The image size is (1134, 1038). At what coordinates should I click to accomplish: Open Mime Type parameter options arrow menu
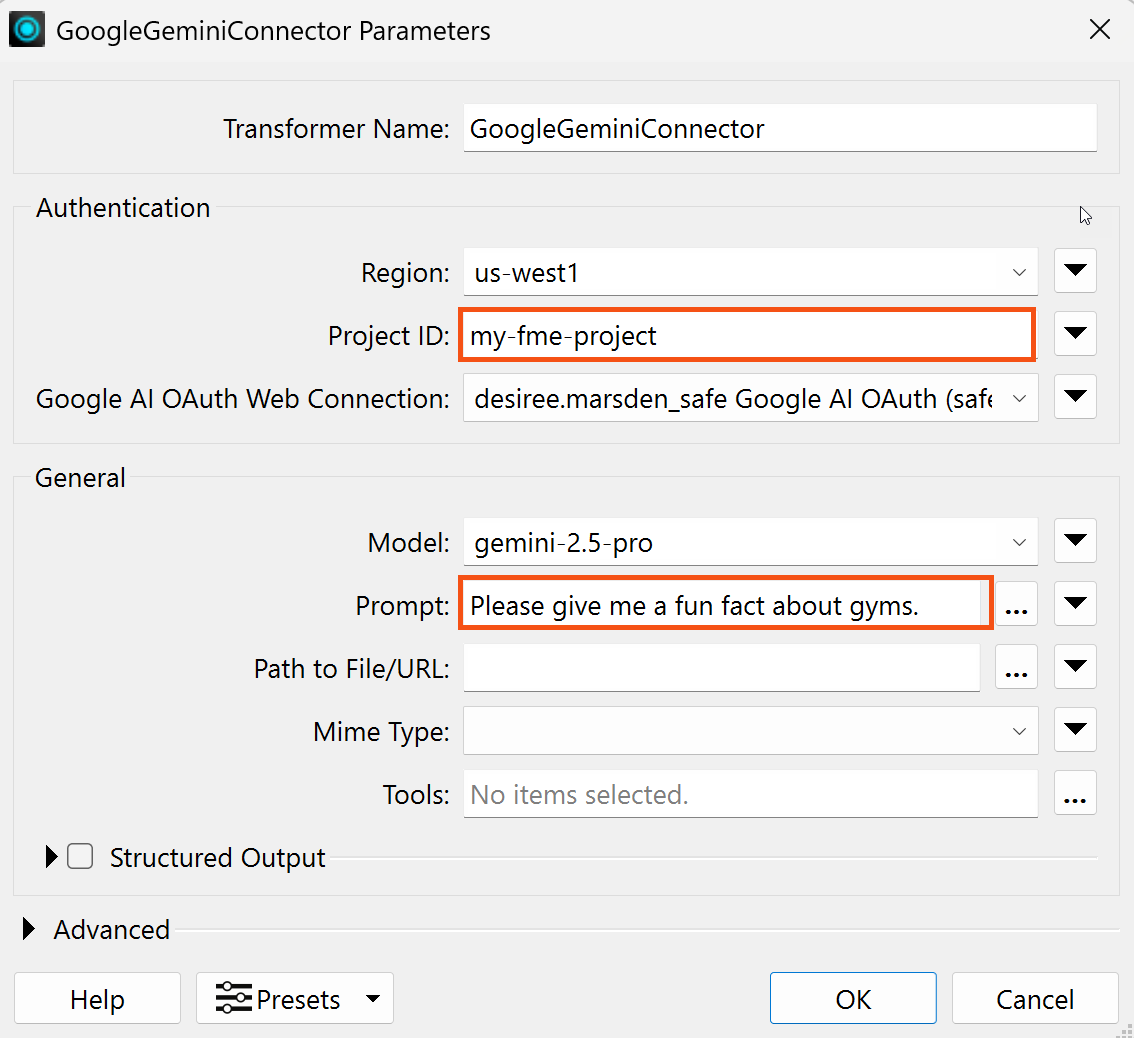point(1075,729)
